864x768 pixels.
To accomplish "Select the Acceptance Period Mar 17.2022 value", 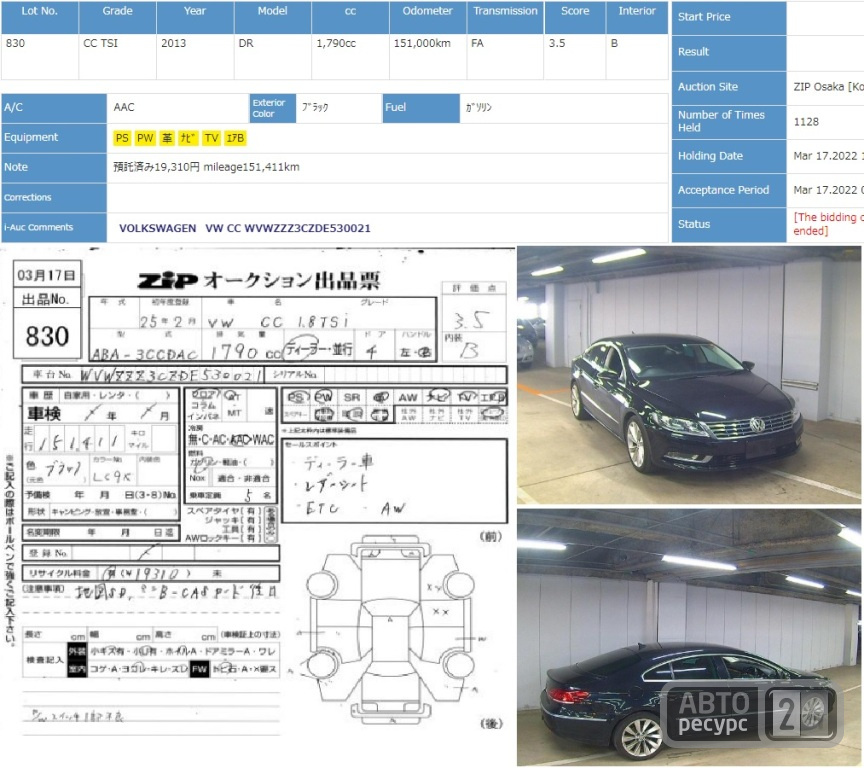I will point(828,191).
